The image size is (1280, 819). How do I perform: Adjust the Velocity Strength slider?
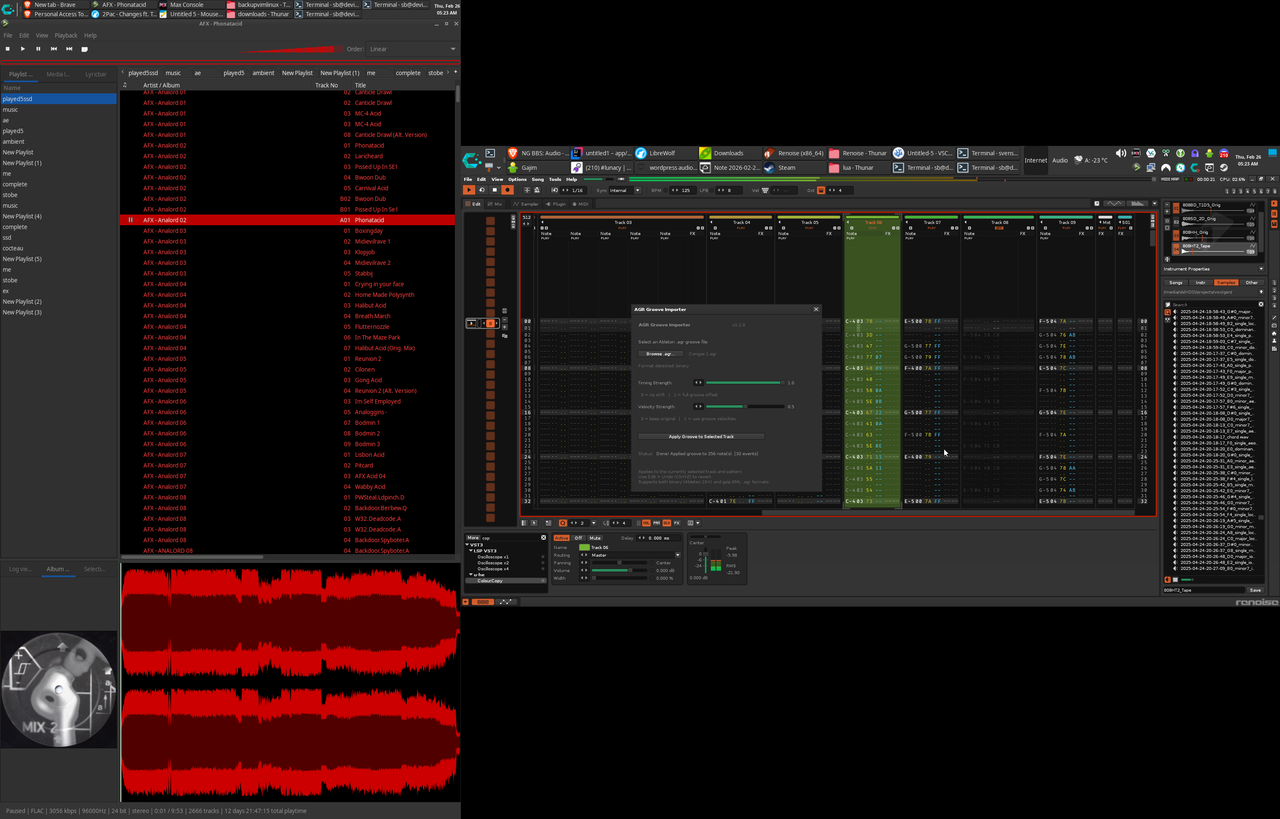744,406
